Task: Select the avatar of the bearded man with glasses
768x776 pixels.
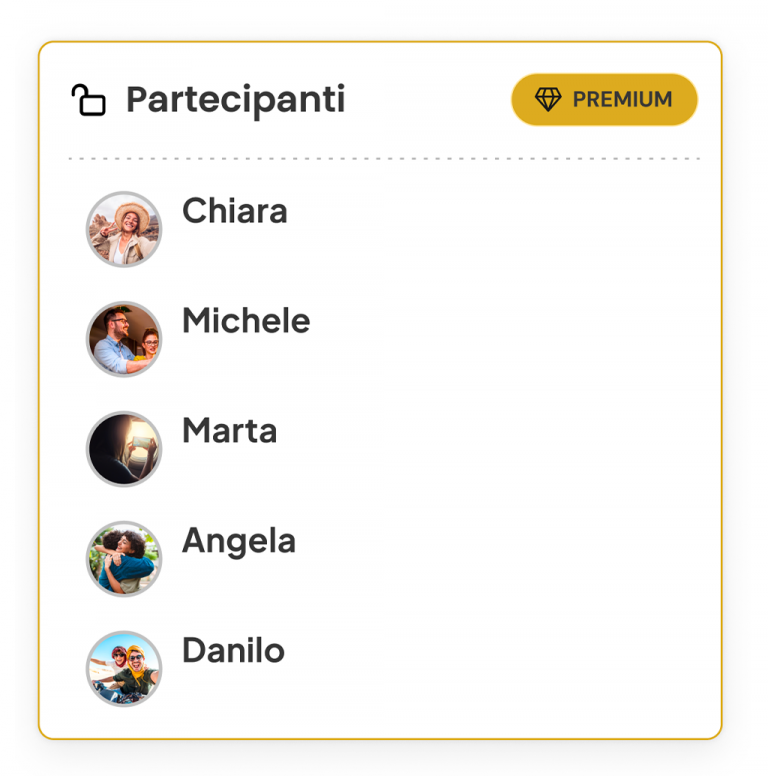Action: tap(124, 339)
